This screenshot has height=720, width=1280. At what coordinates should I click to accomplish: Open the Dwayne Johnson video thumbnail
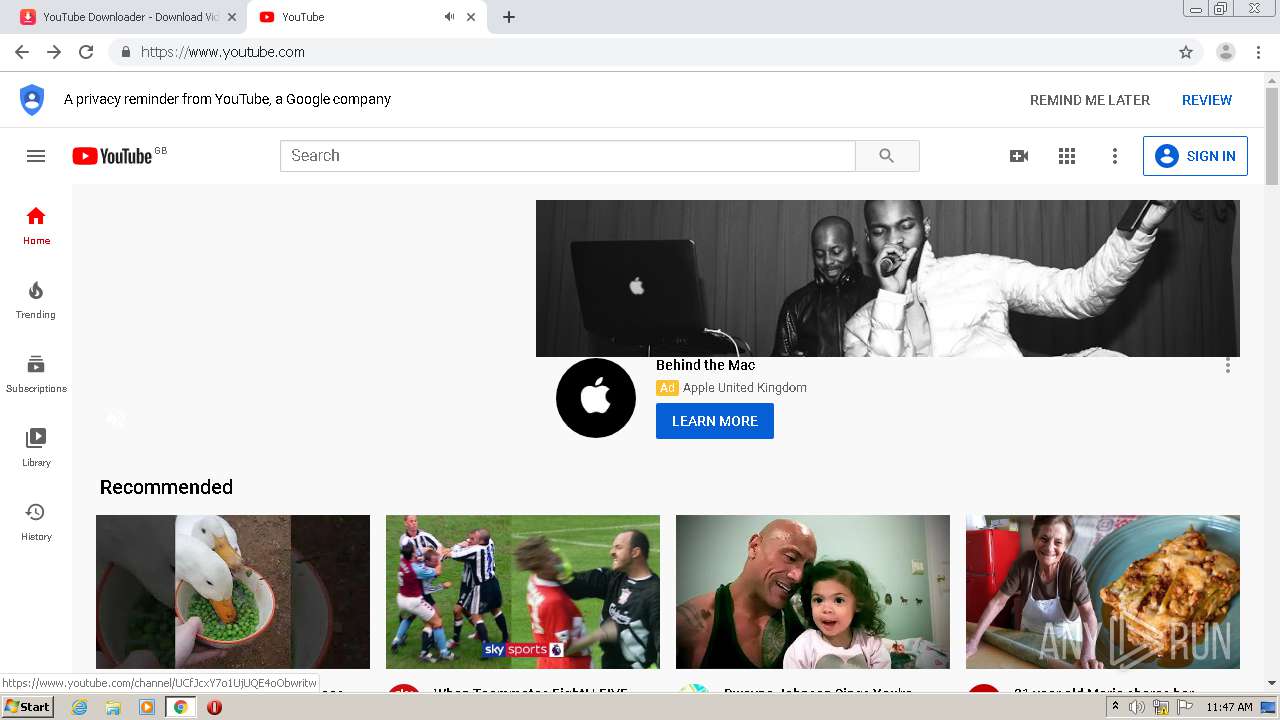click(813, 592)
